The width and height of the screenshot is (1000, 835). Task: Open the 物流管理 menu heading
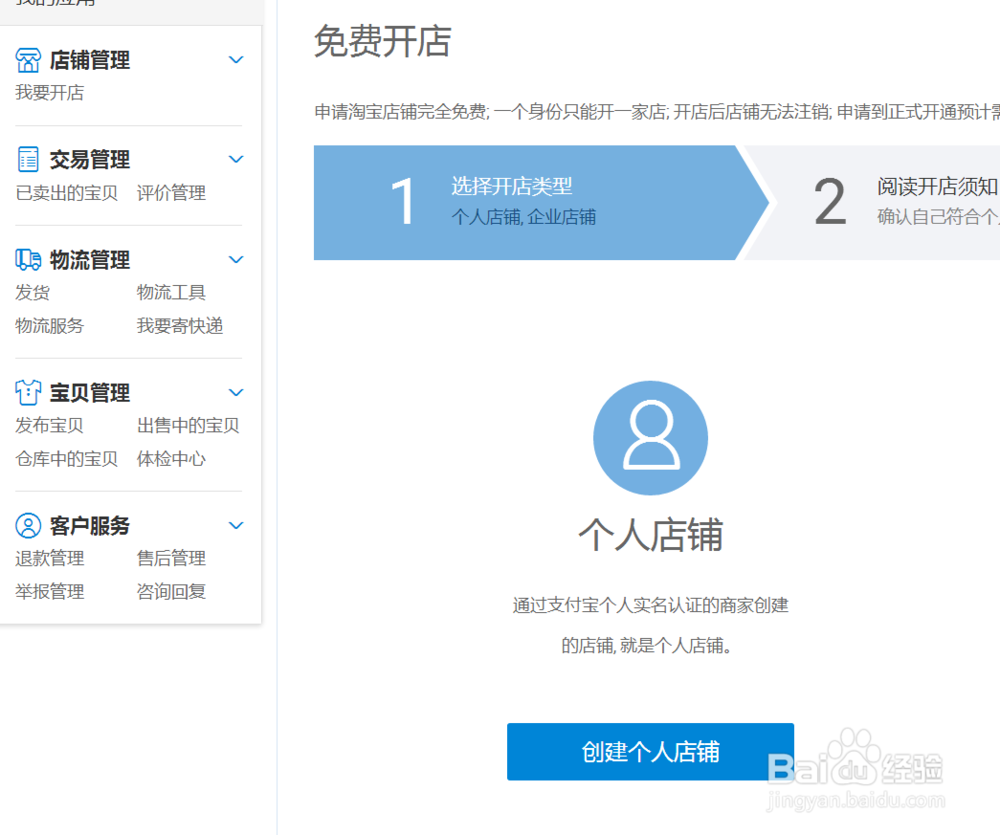point(90,260)
